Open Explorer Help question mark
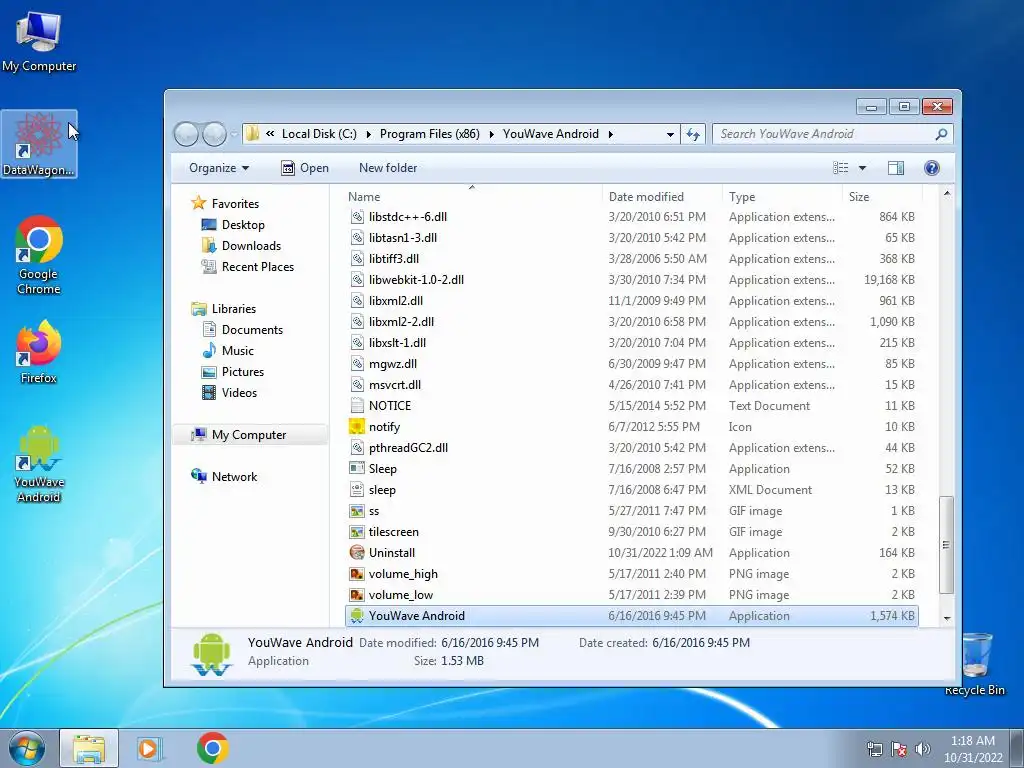 click(932, 168)
